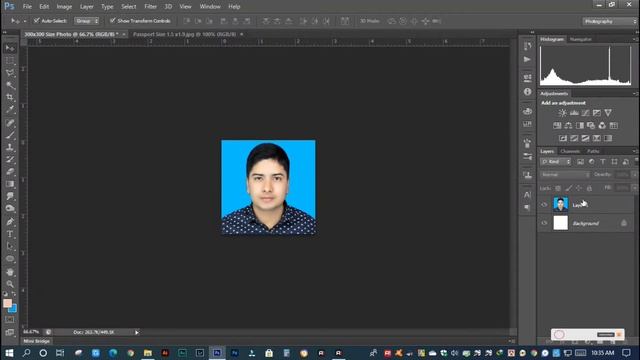This screenshot has width=640, height=360.
Task: Switch to Passport Size document tab
Action: [x=185, y=34]
